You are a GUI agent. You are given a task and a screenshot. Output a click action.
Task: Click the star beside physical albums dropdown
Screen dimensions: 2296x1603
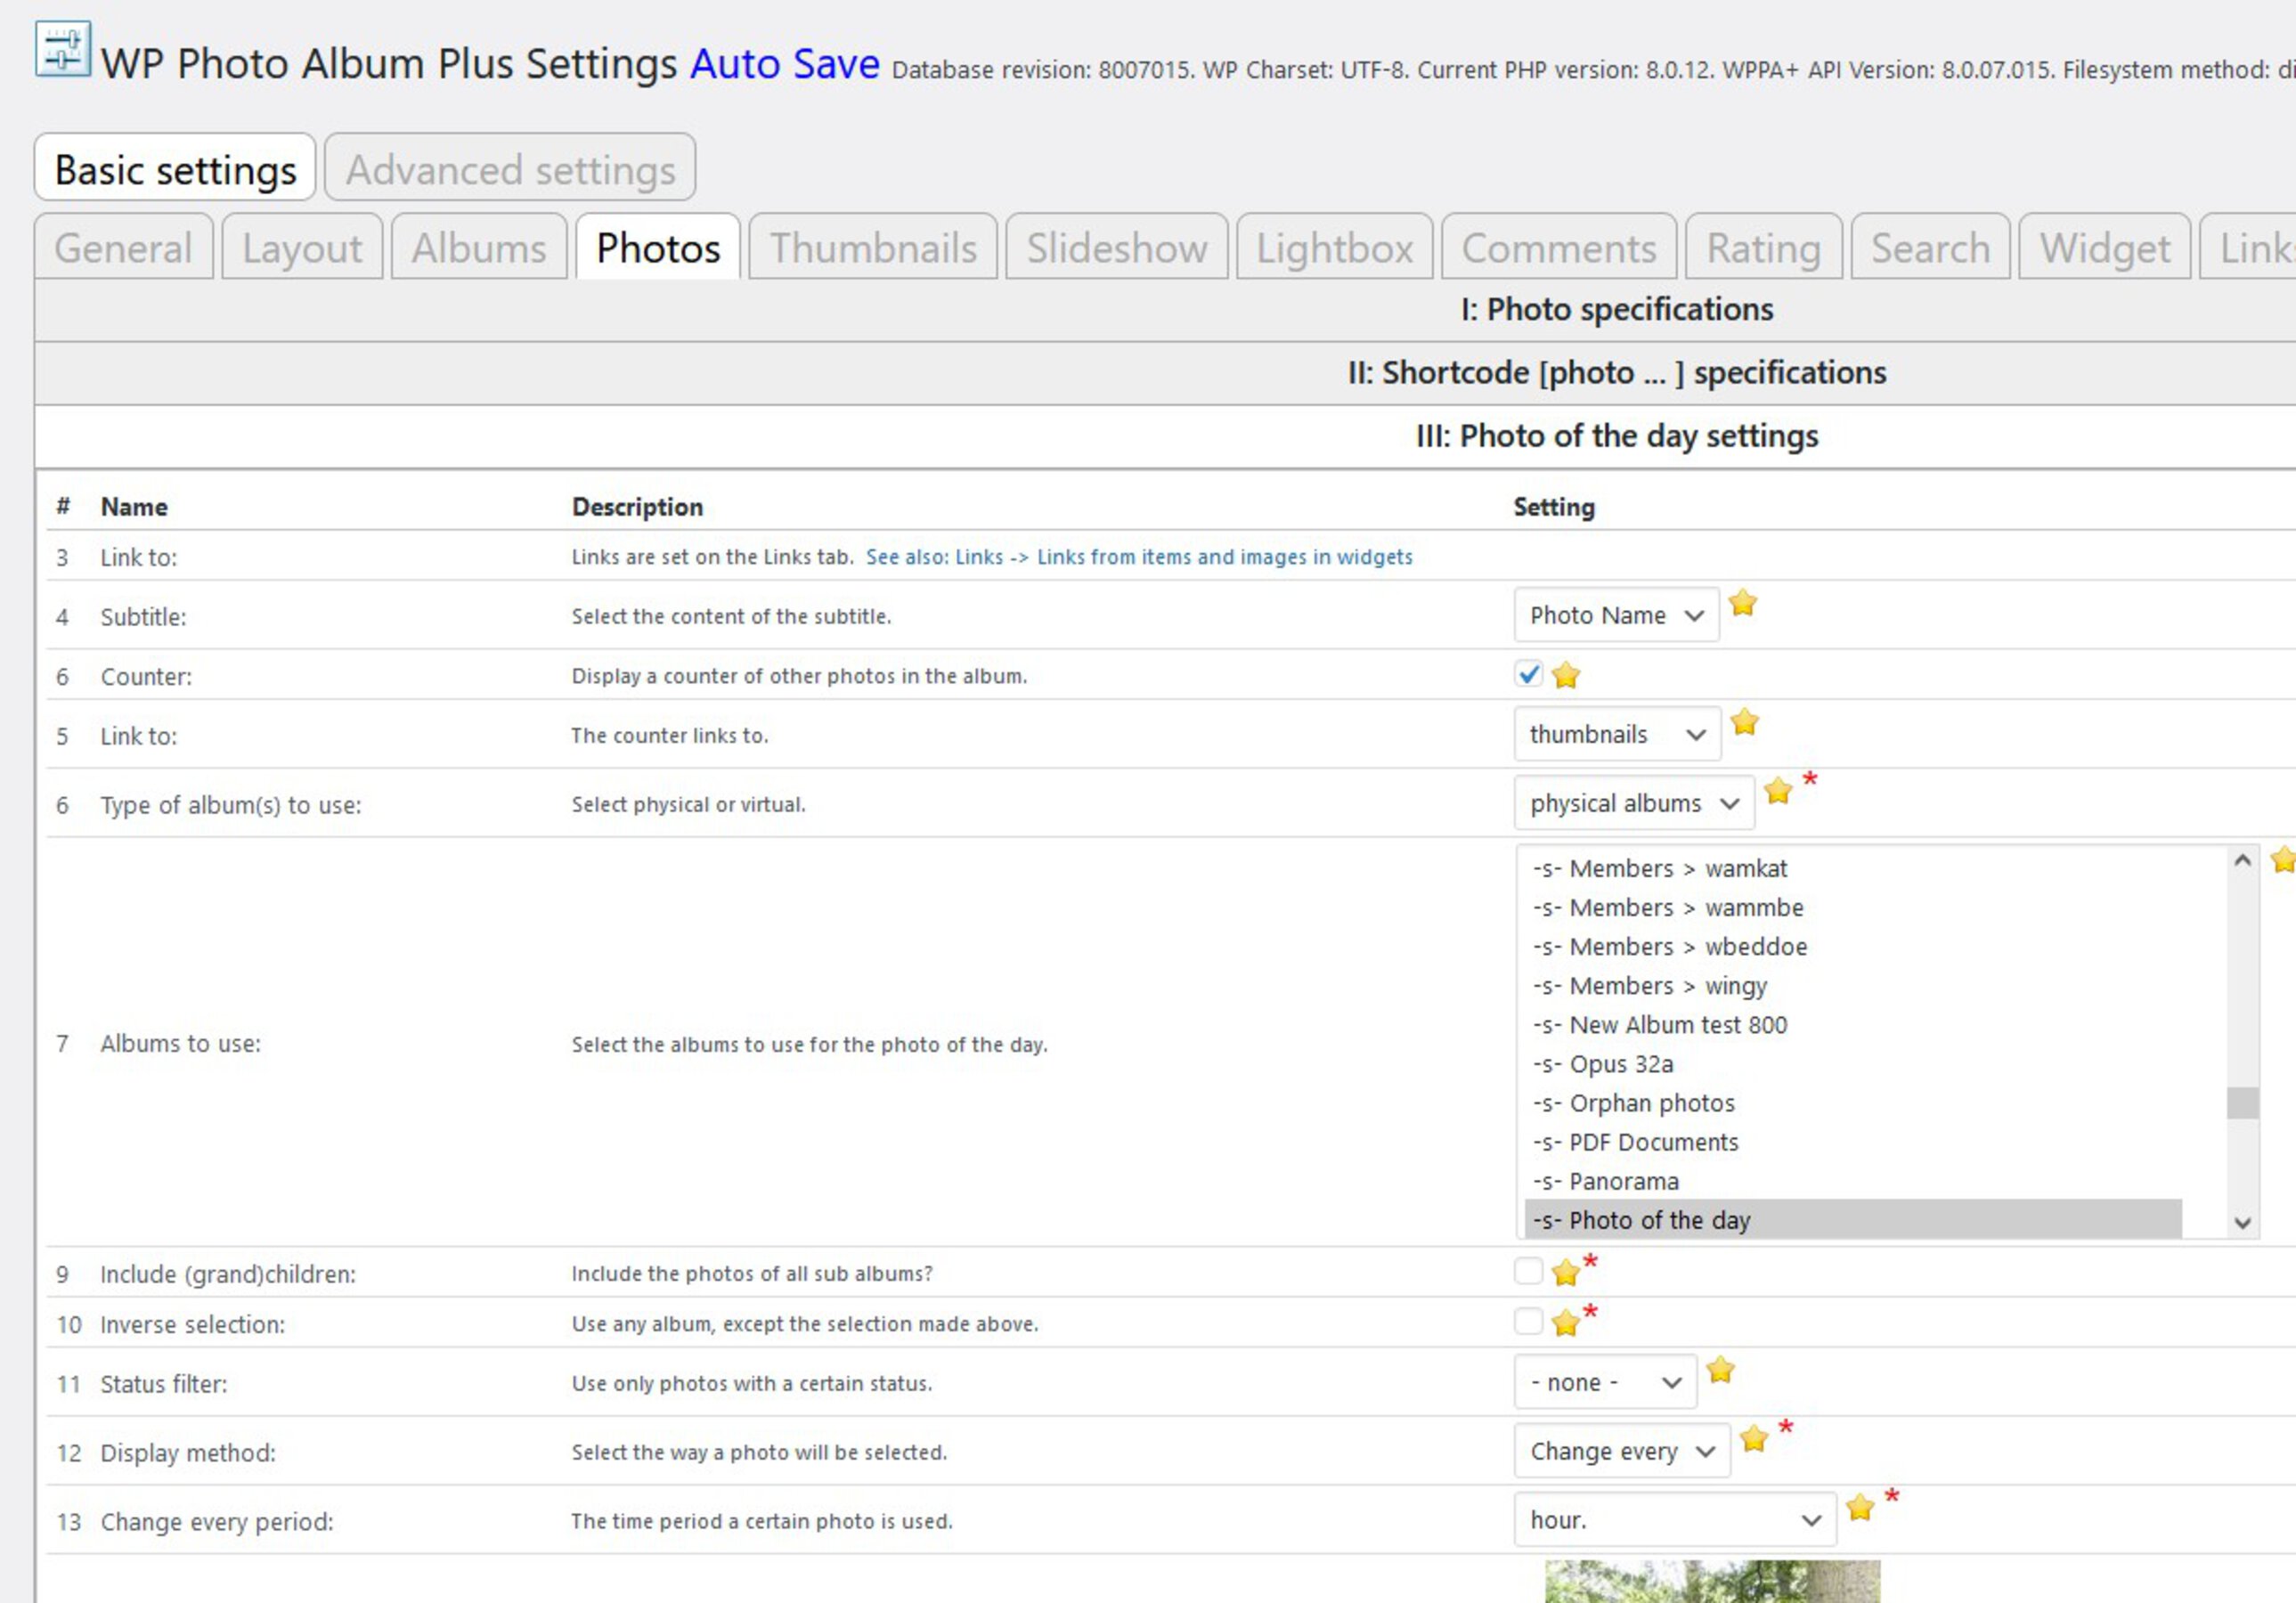[x=1778, y=792]
